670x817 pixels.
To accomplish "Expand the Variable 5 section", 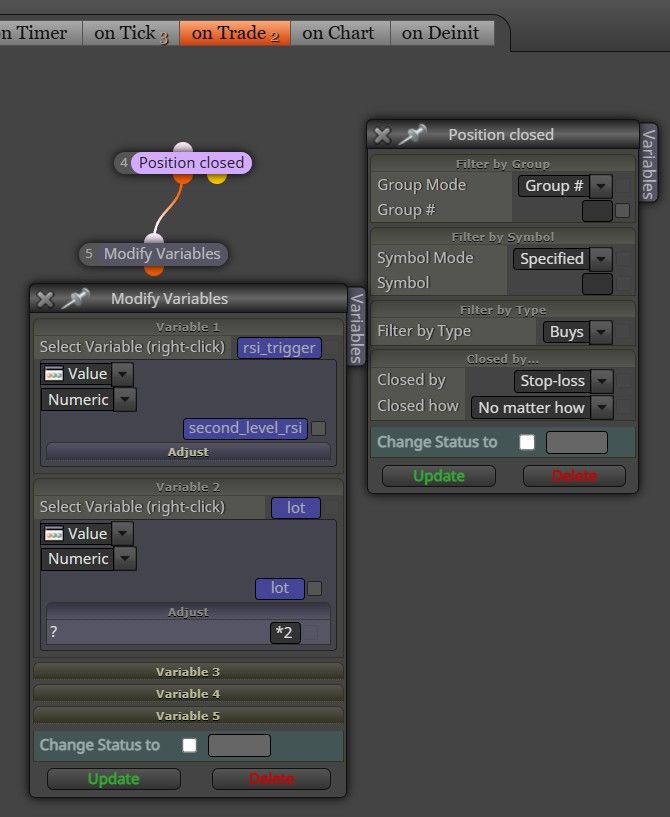I will [188, 715].
